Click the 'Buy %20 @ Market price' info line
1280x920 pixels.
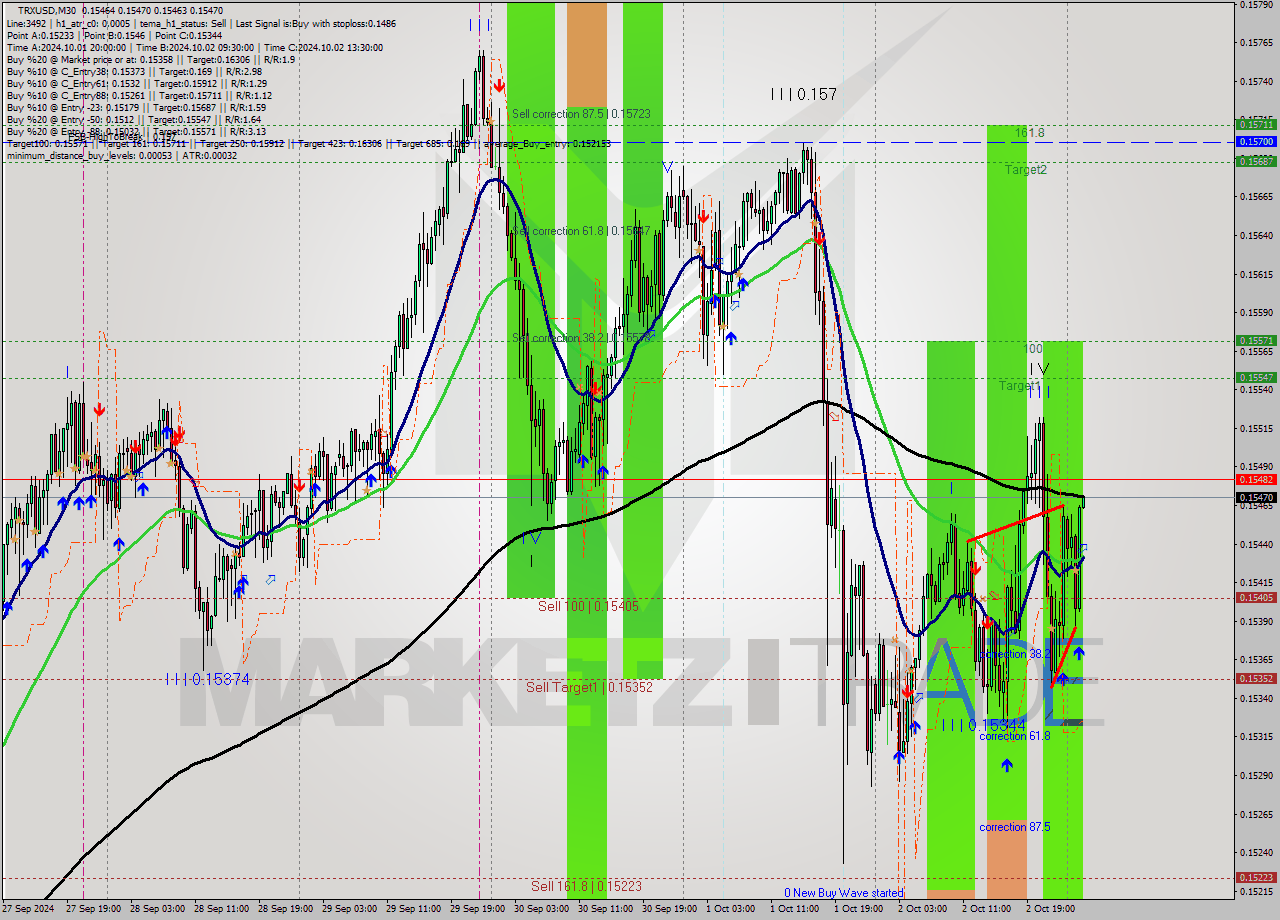(150, 60)
